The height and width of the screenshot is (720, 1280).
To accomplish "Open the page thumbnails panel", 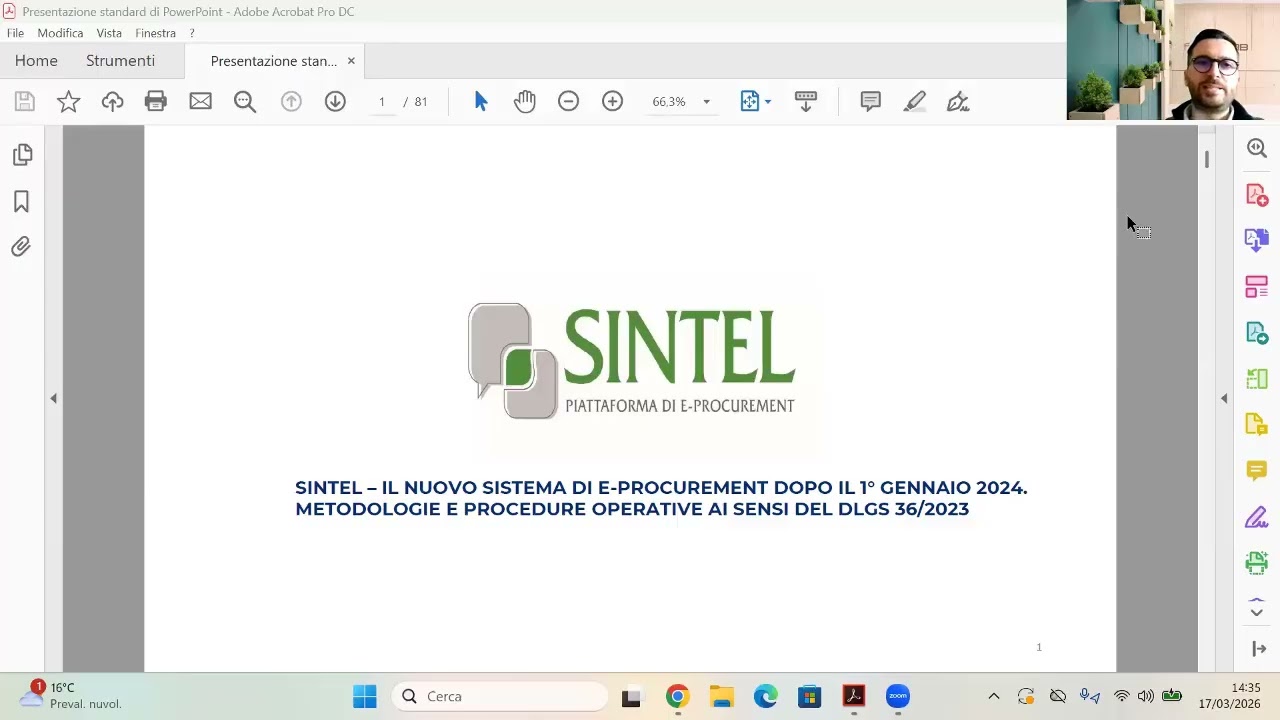I will pyautogui.click(x=22, y=155).
